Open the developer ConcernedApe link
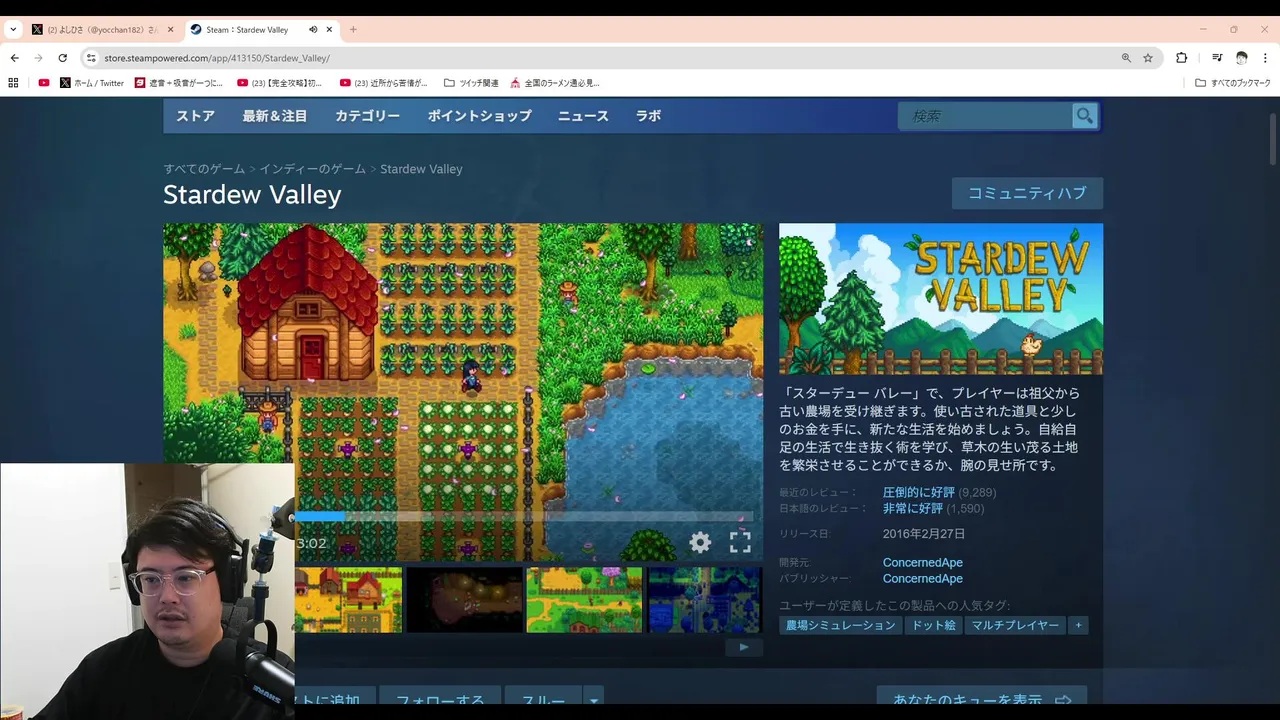Image resolution: width=1280 pixels, height=720 pixels. click(922, 563)
